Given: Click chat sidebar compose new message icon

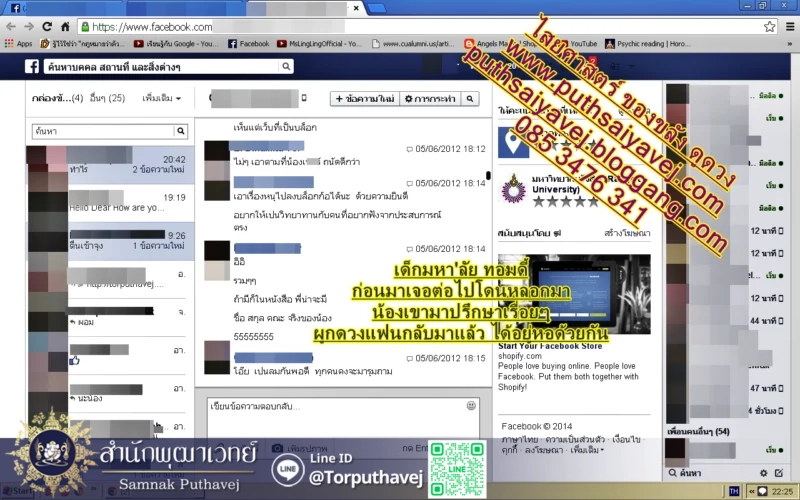Looking at the screenshot, I should pyautogui.click(x=779, y=473).
